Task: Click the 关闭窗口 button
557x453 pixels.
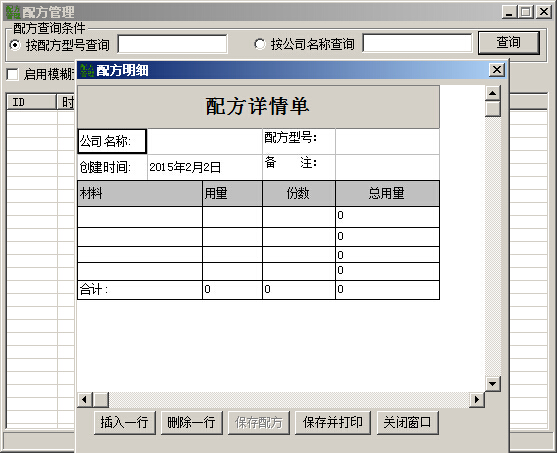Action: pos(407,422)
